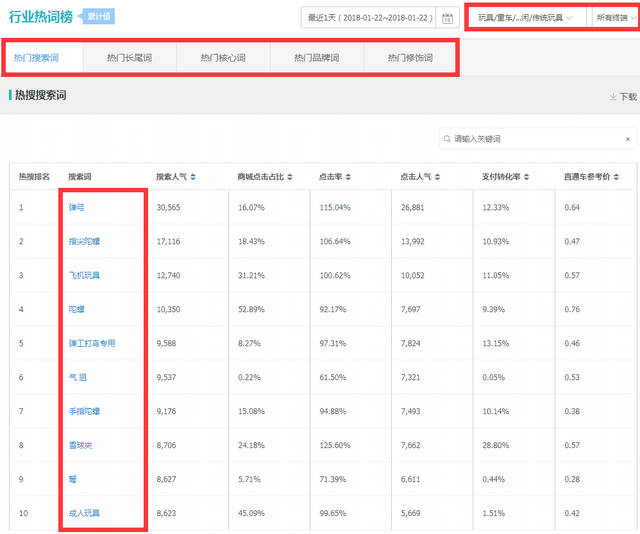
Task: Select the 52.89% mall click share cell
Action: pyautogui.click(x=251, y=309)
